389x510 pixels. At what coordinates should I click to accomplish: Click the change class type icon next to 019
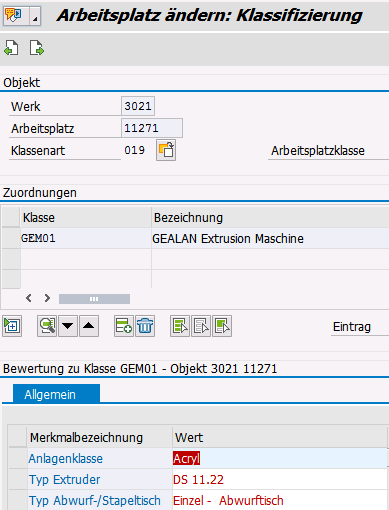point(166,150)
